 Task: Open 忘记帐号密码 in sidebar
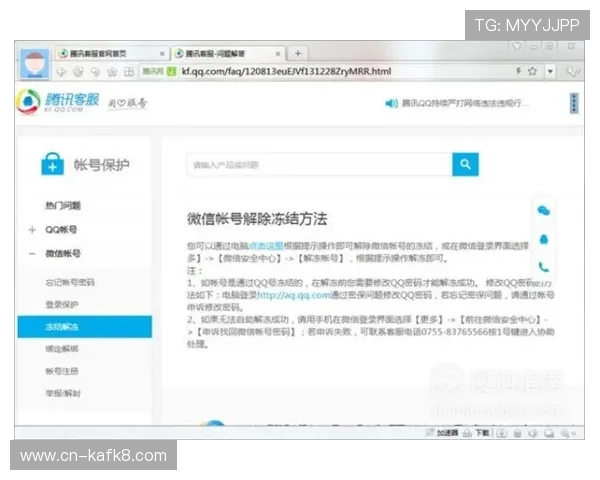point(70,282)
